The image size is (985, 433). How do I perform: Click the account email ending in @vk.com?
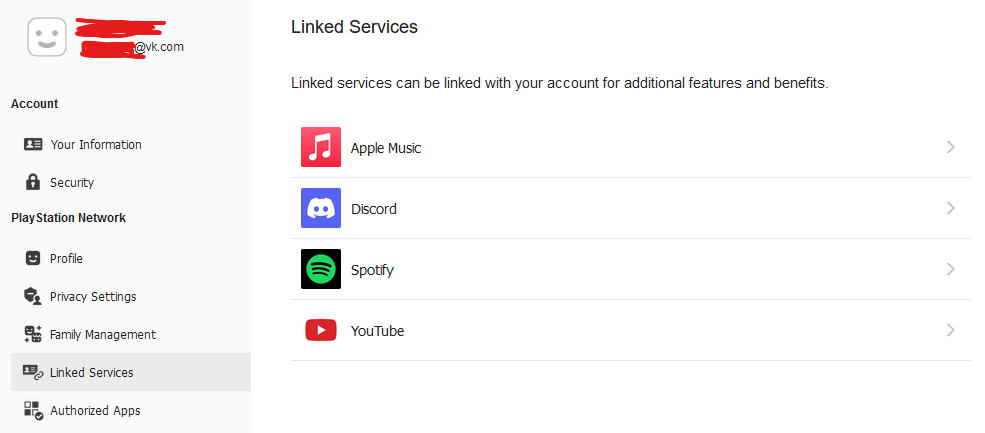click(133, 46)
